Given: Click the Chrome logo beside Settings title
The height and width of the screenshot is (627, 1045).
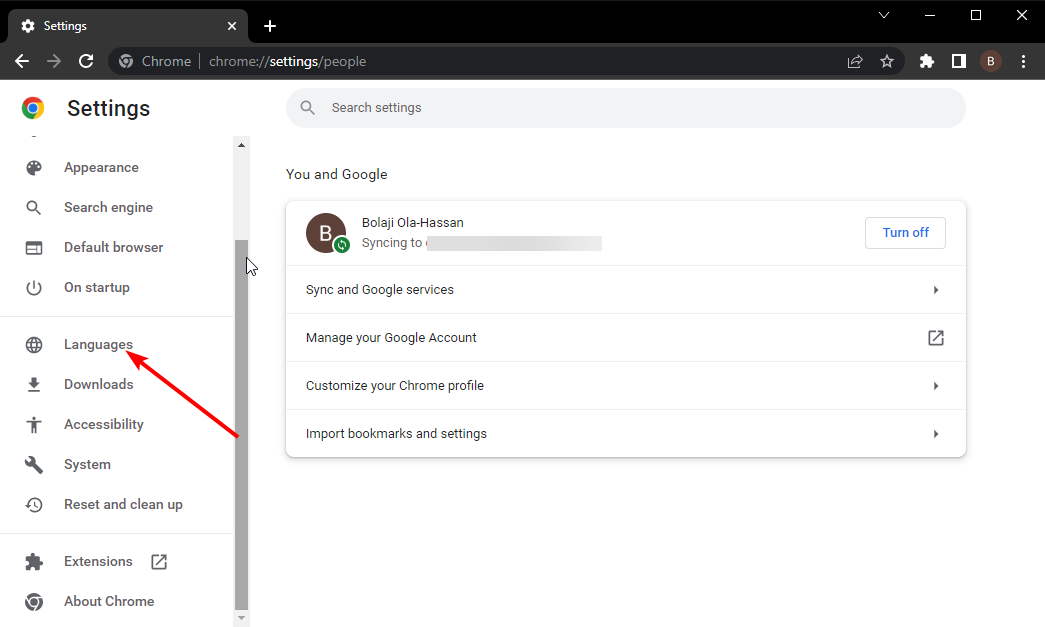Looking at the screenshot, I should [33, 108].
